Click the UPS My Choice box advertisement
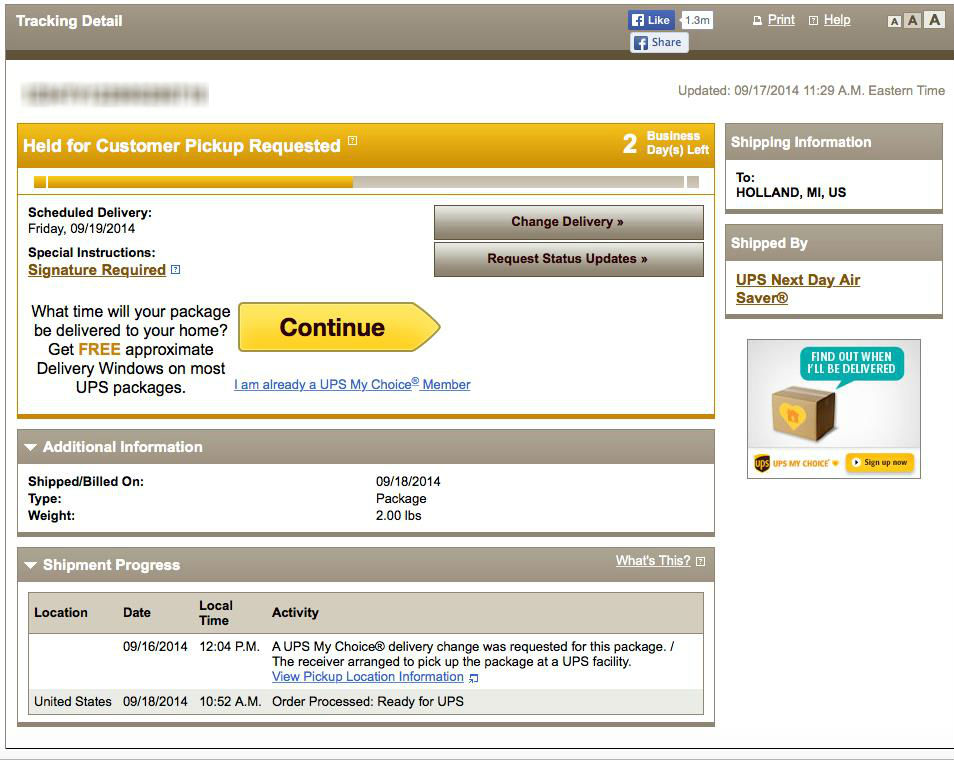 pyautogui.click(x=834, y=409)
